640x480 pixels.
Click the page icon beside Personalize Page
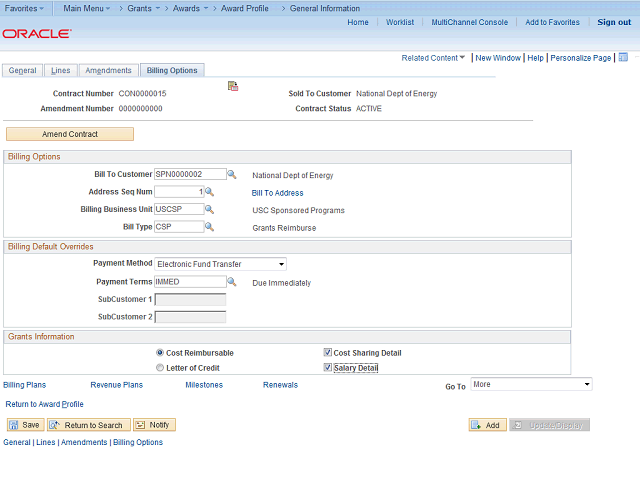[x=623, y=58]
